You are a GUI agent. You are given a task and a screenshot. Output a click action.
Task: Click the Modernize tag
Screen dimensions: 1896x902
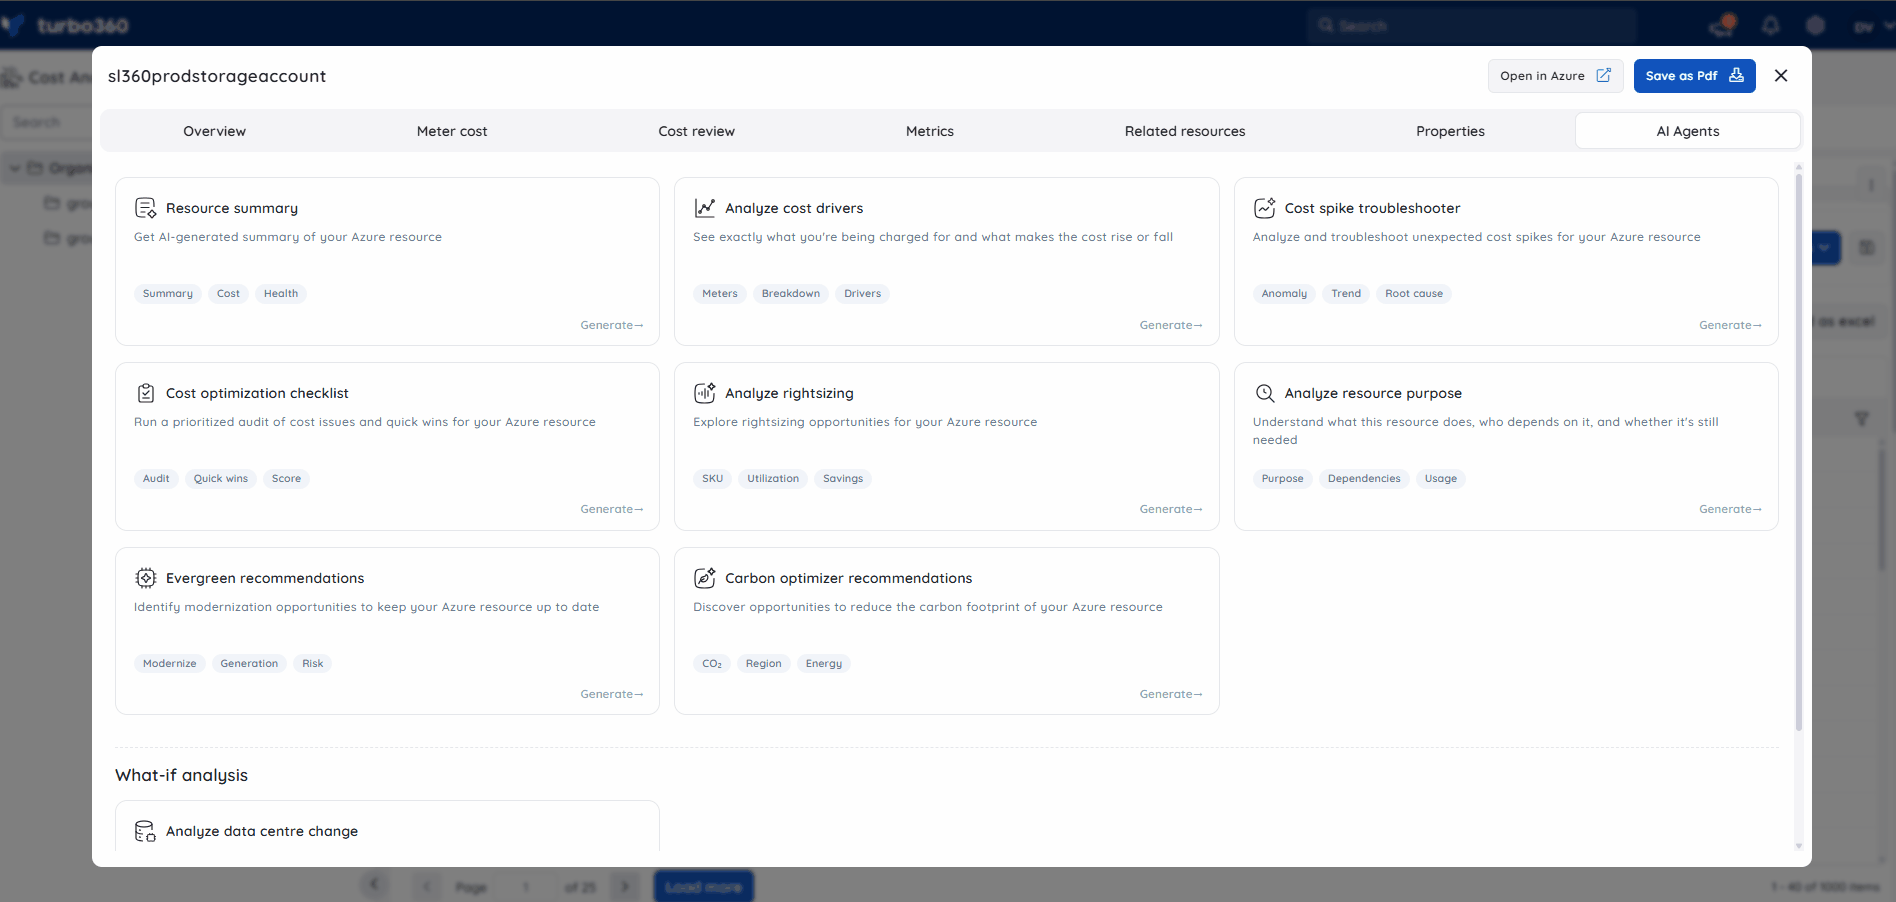pyautogui.click(x=170, y=664)
